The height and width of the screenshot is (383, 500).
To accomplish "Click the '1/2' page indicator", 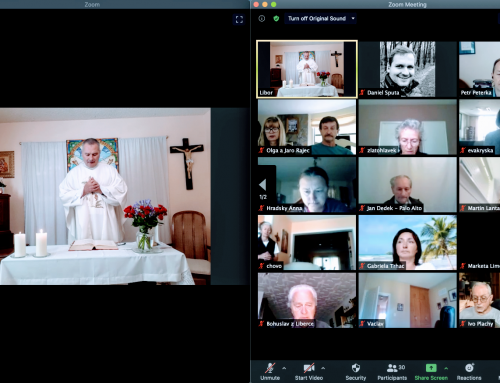I will pos(263,197).
